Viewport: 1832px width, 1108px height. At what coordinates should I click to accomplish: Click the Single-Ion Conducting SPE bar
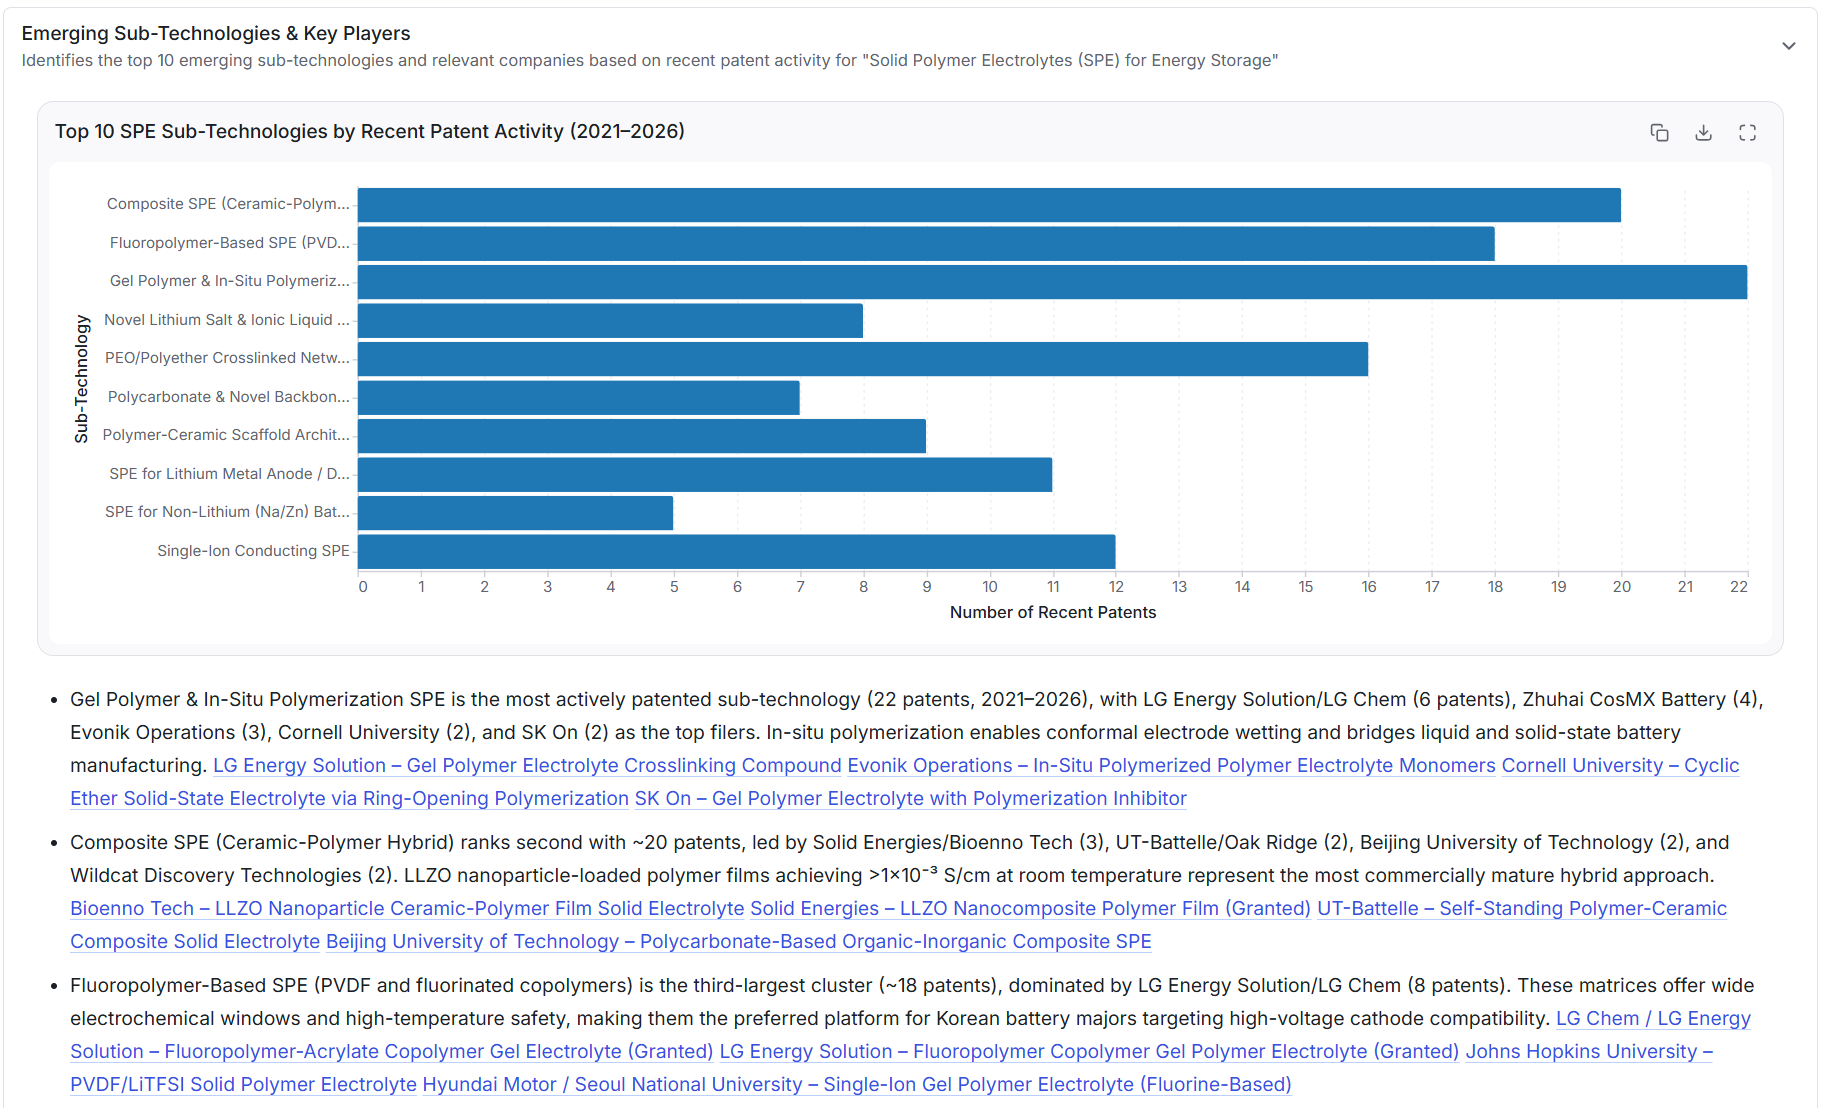(x=737, y=552)
